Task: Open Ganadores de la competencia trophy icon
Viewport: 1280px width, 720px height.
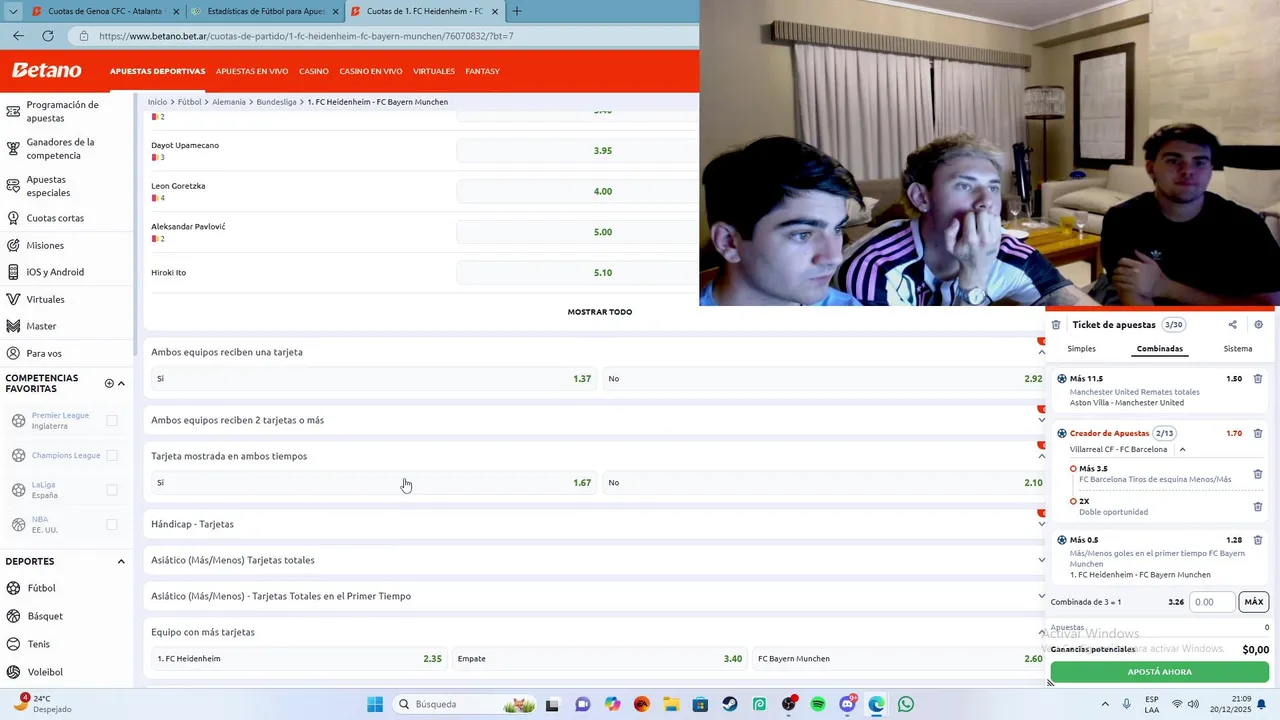Action: tap(13, 148)
